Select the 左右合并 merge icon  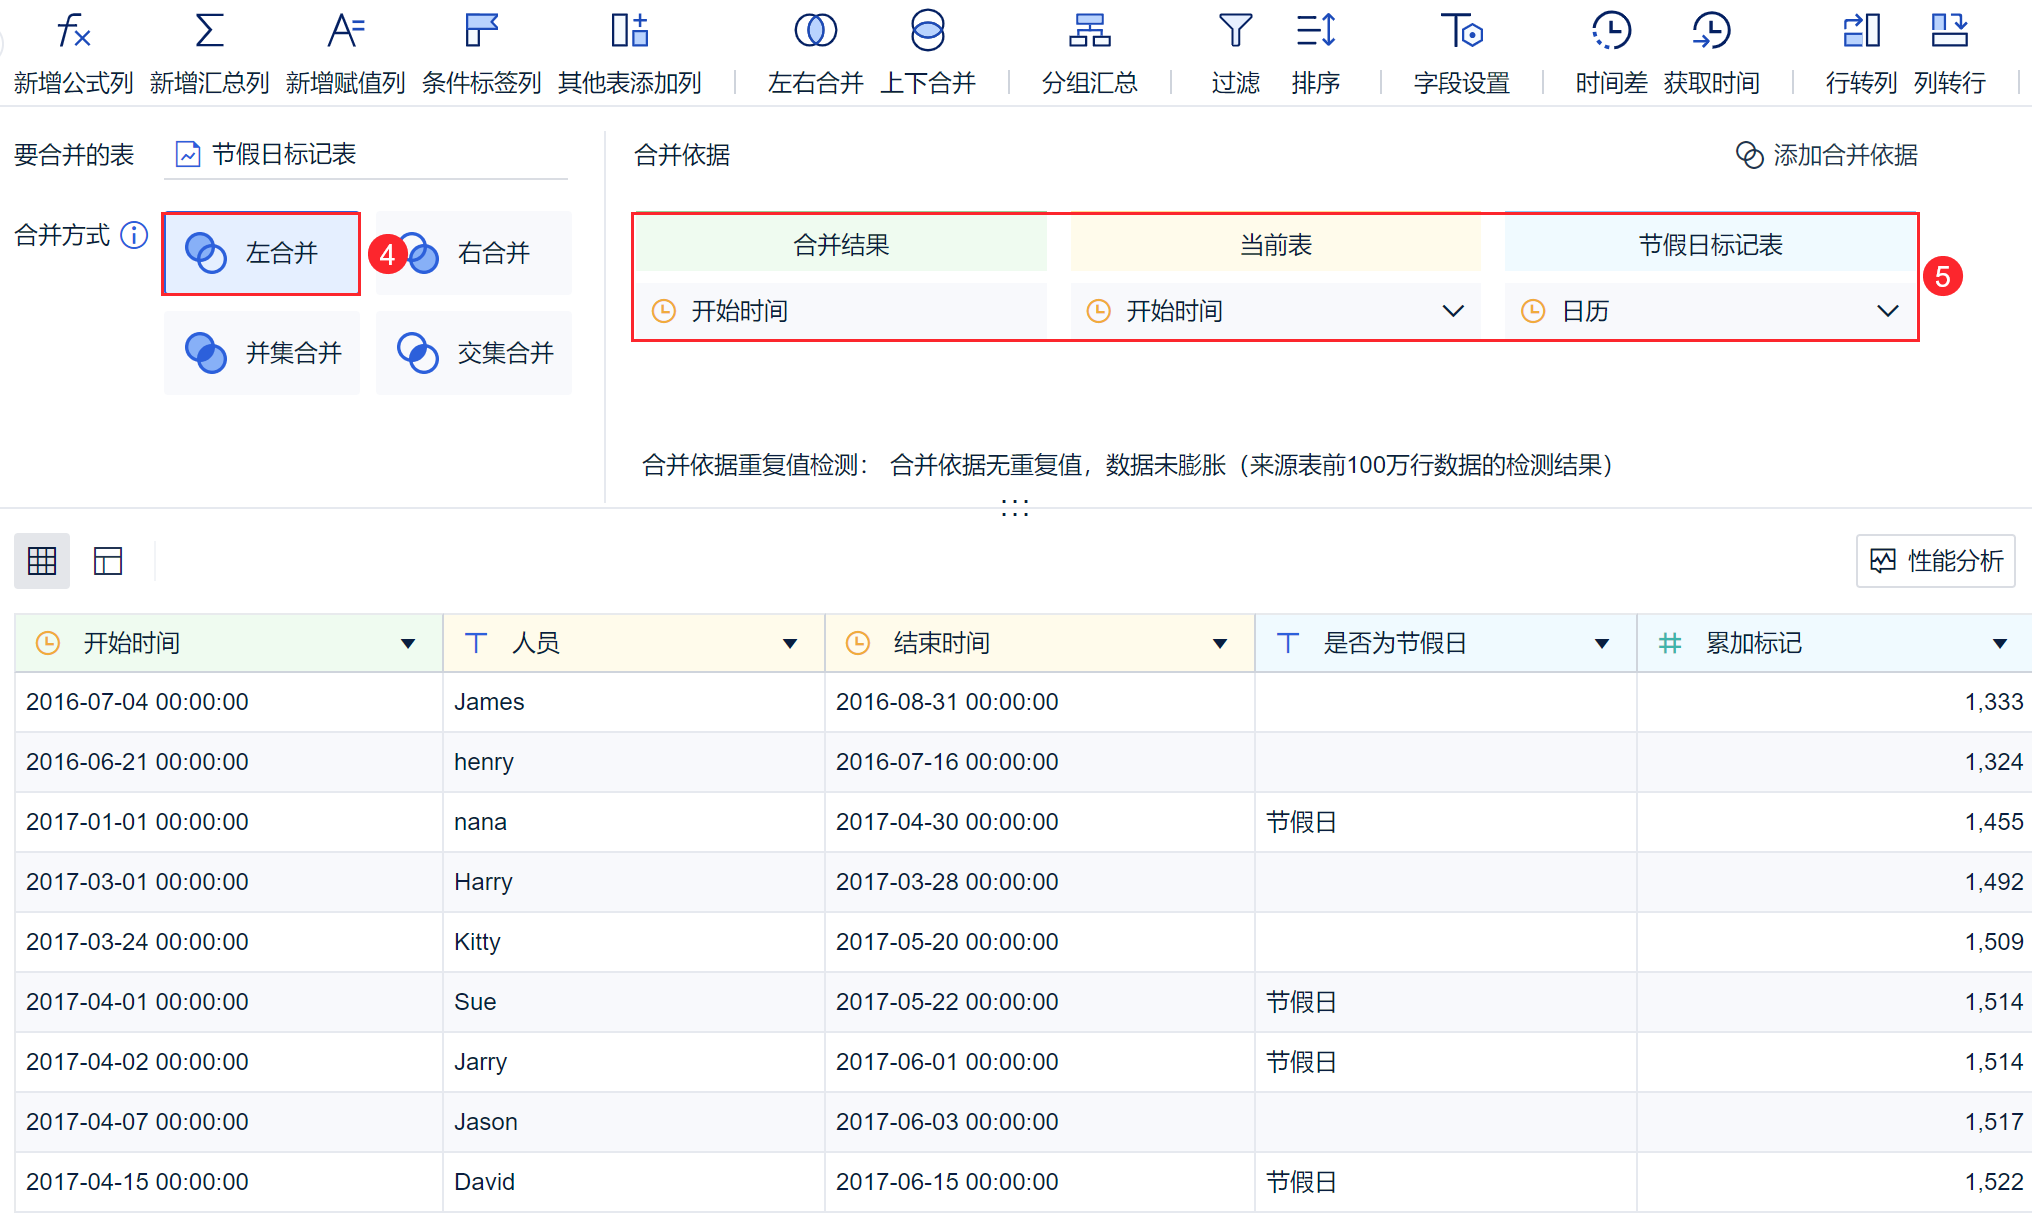point(815,31)
